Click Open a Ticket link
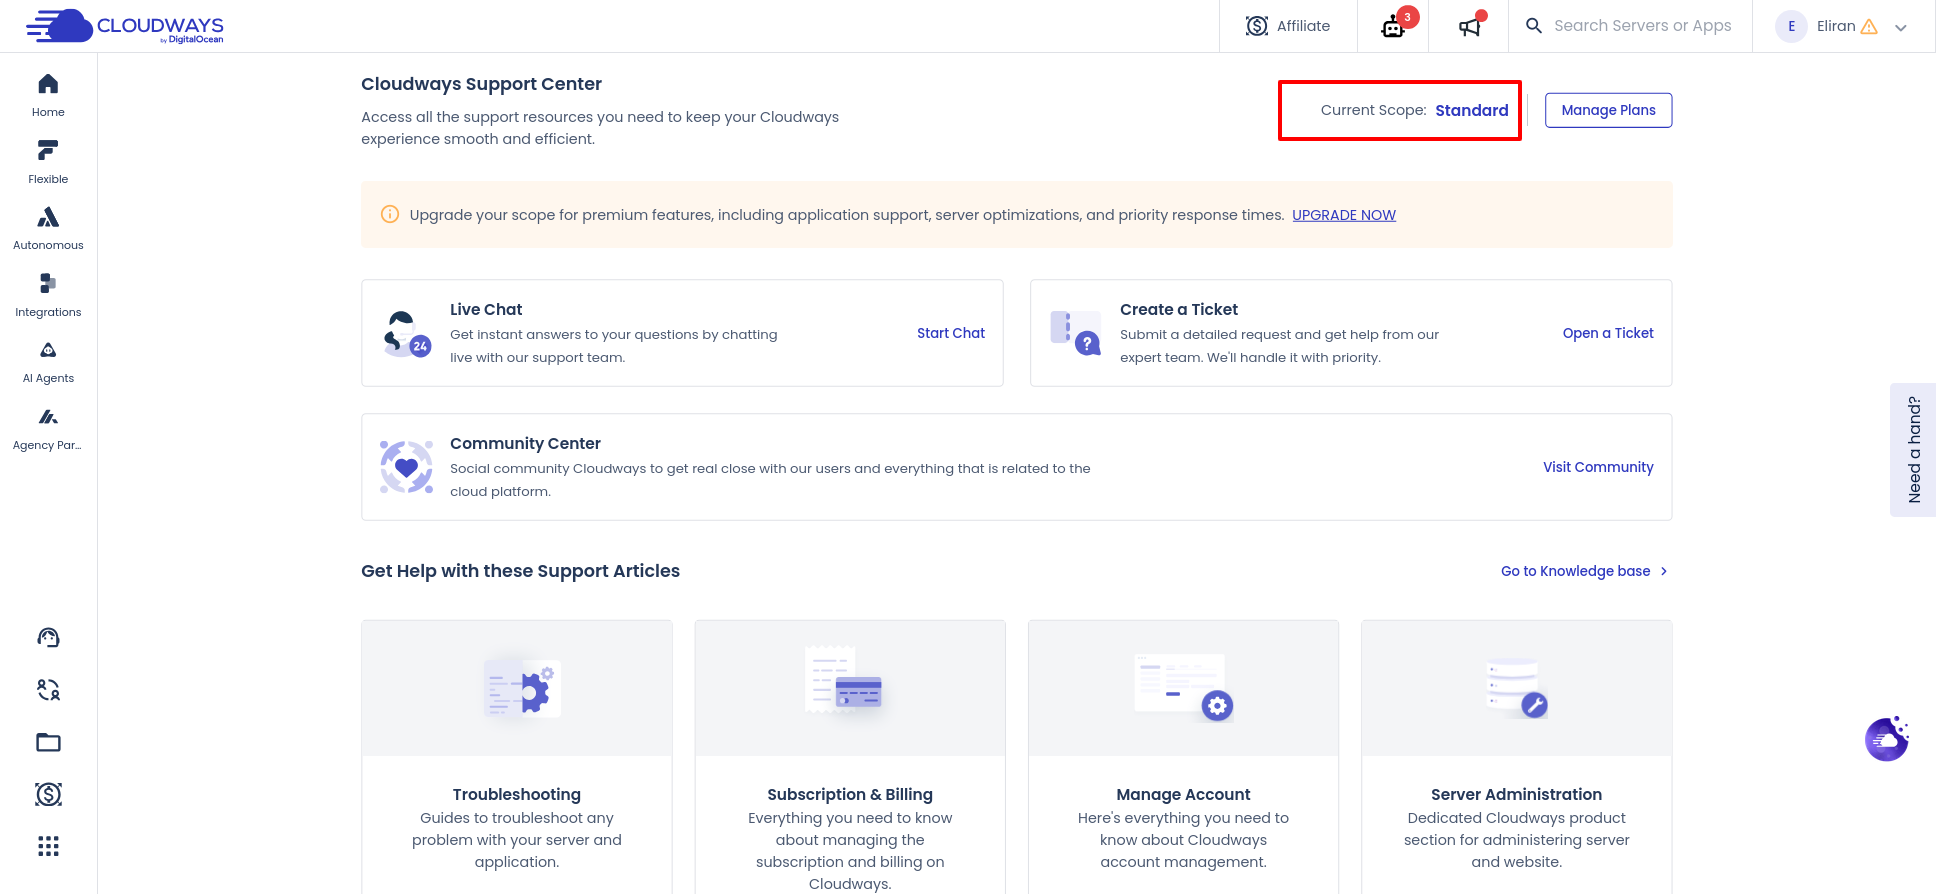 coord(1608,333)
